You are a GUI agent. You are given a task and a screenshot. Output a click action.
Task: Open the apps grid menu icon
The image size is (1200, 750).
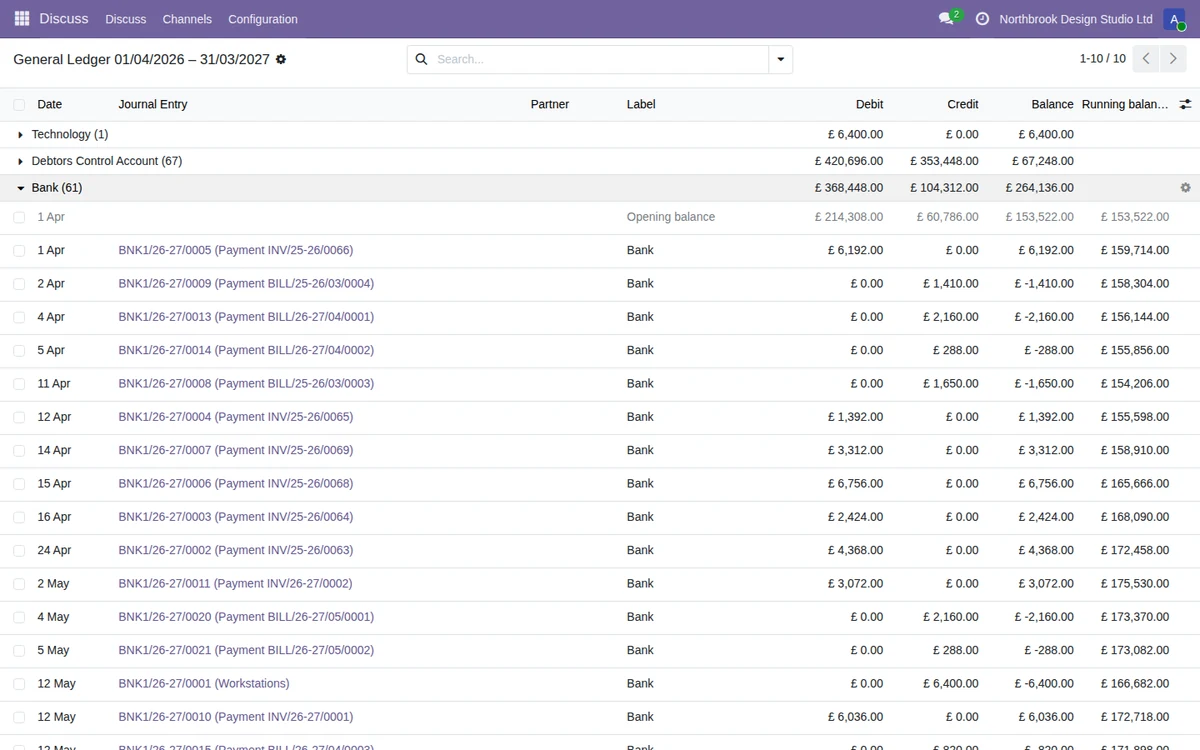point(22,19)
